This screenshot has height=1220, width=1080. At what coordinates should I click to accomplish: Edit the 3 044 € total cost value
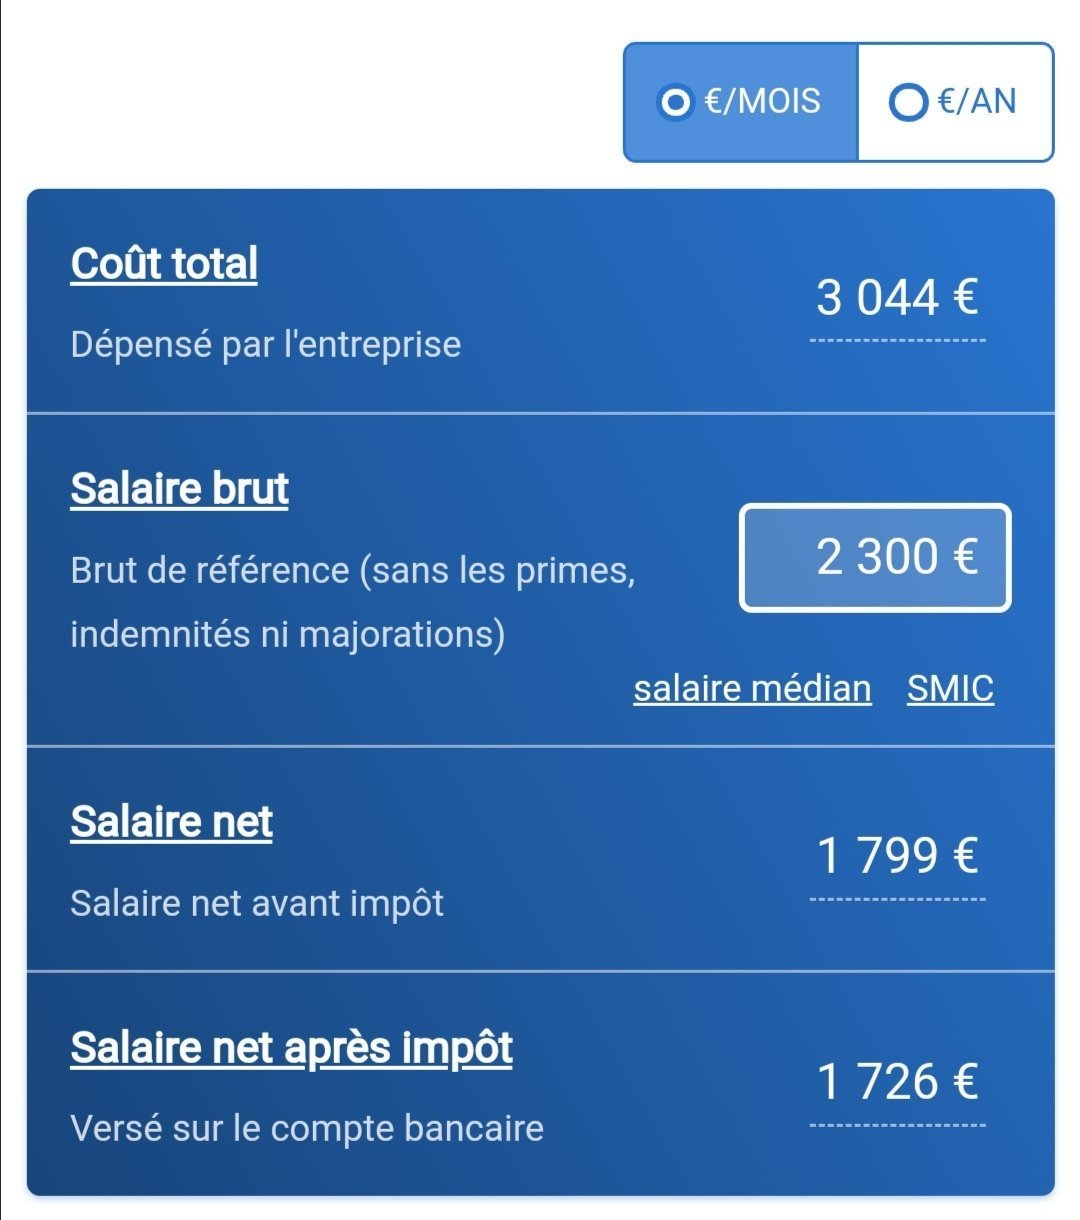[897, 298]
